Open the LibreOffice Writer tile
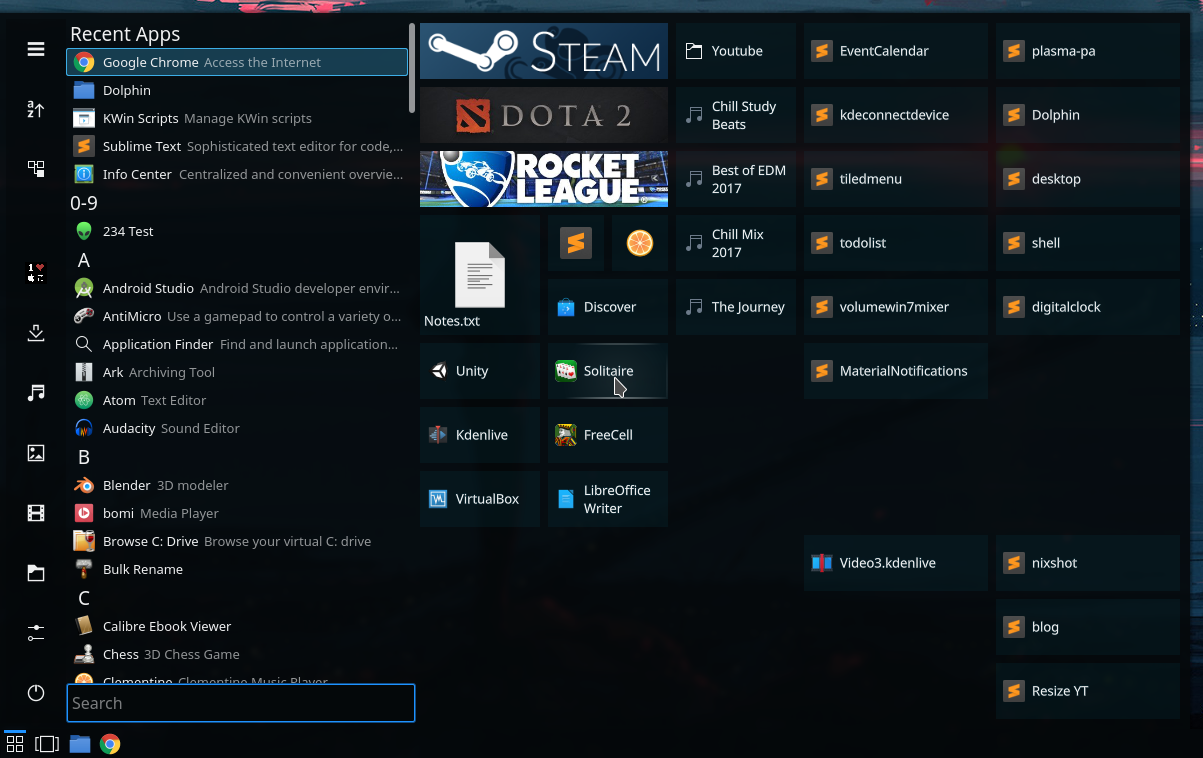1203x758 pixels. pos(608,499)
